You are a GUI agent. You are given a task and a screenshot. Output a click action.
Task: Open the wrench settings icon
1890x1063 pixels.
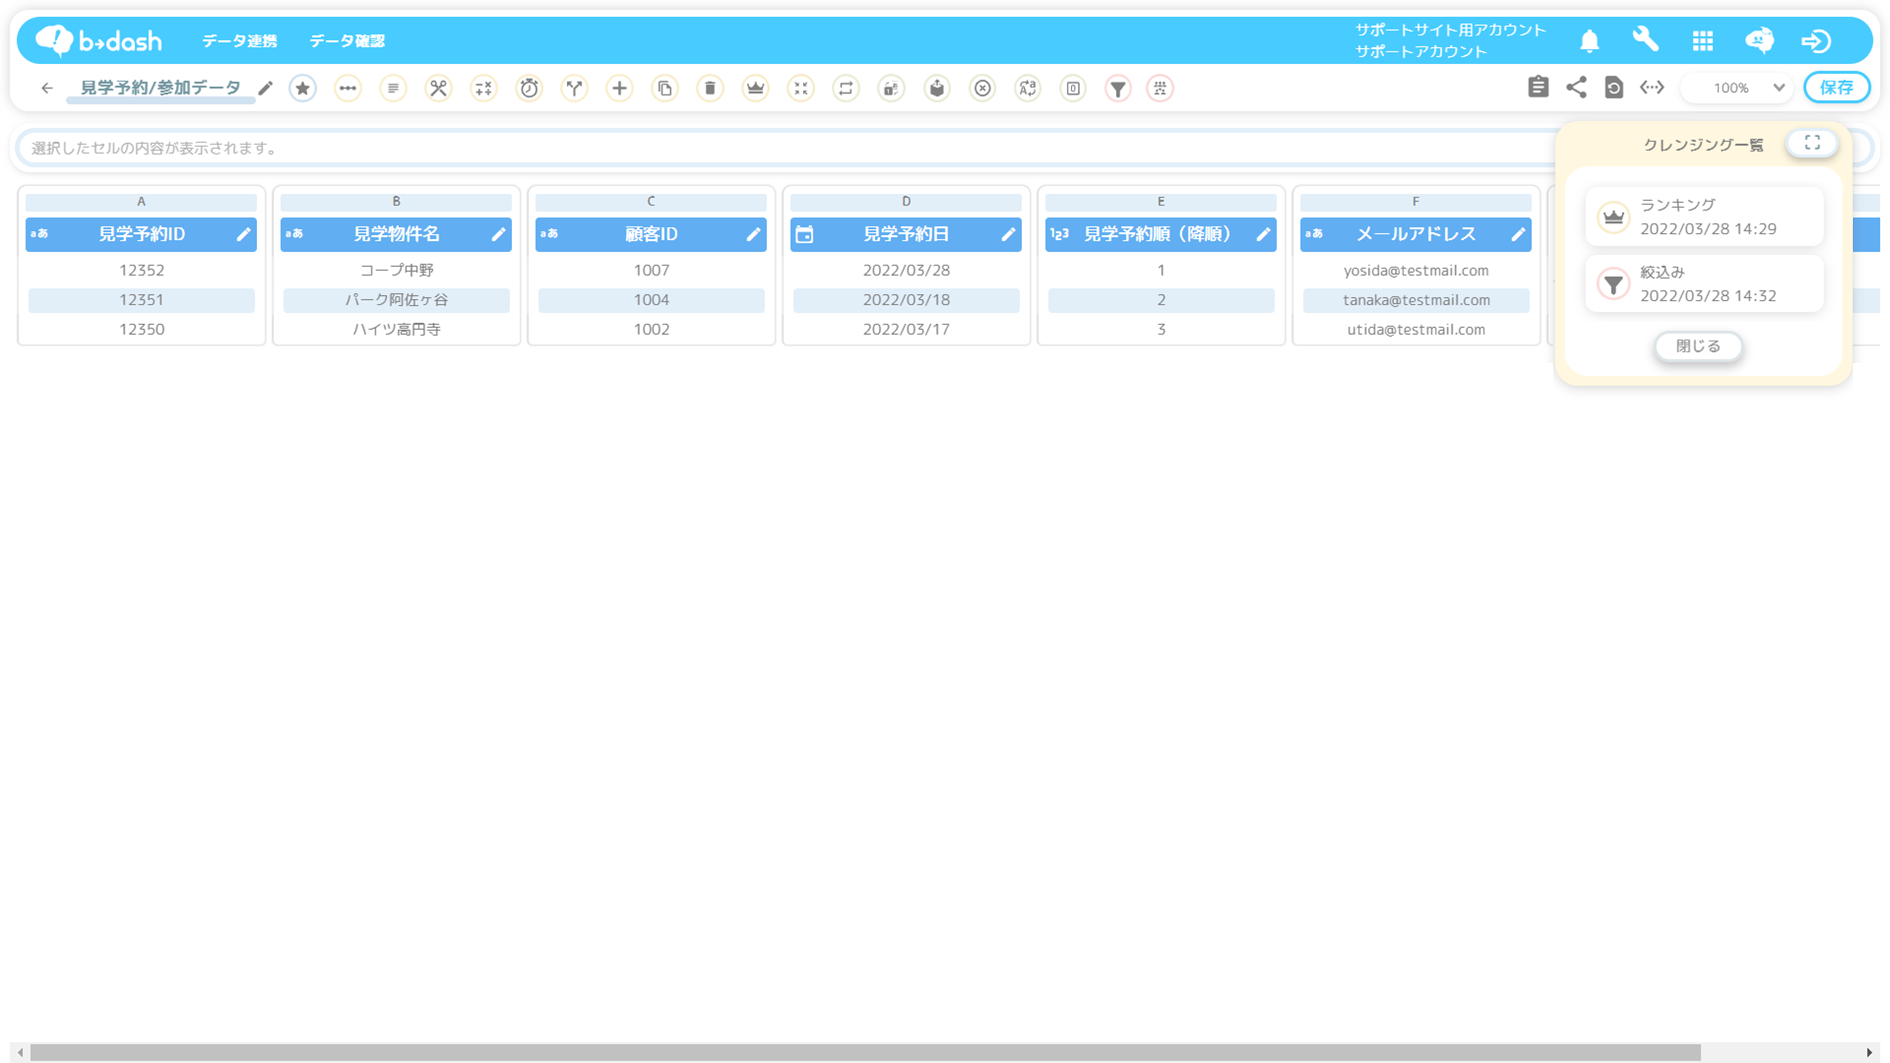[1645, 41]
